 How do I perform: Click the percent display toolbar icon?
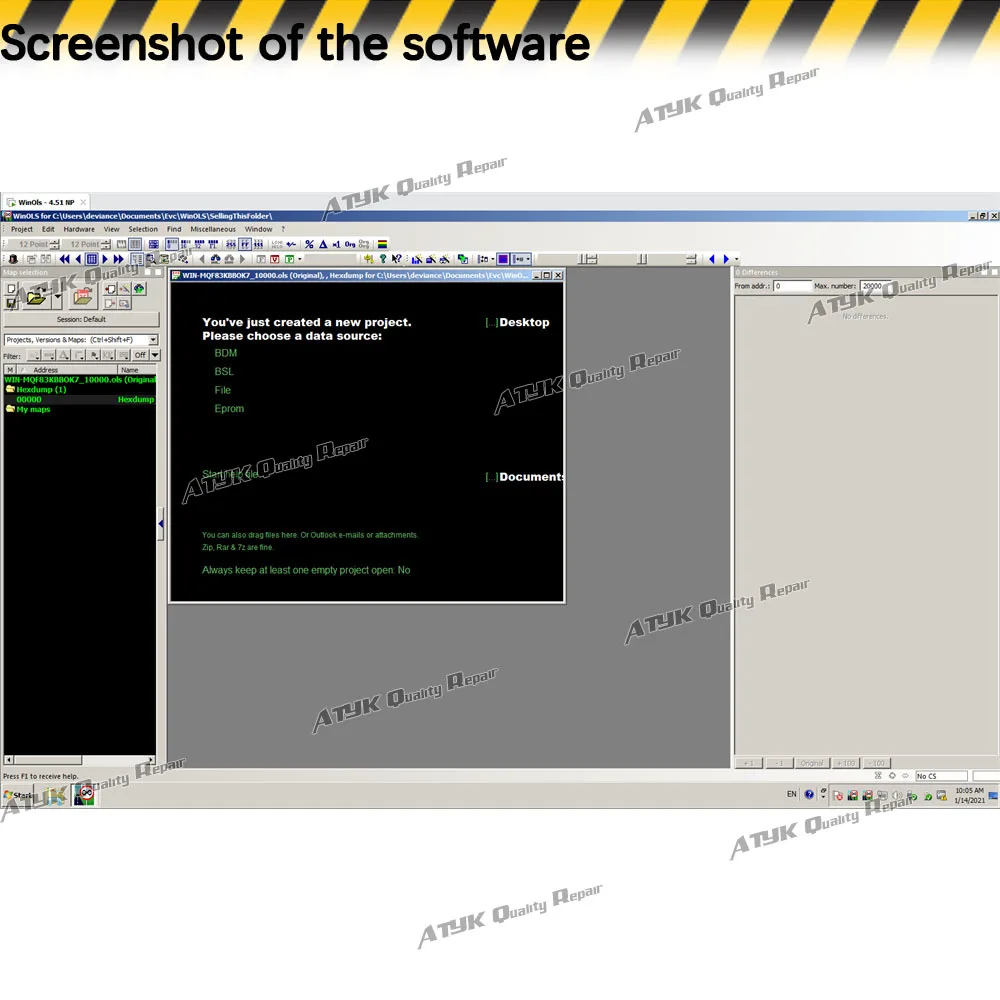pyautogui.click(x=309, y=244)
